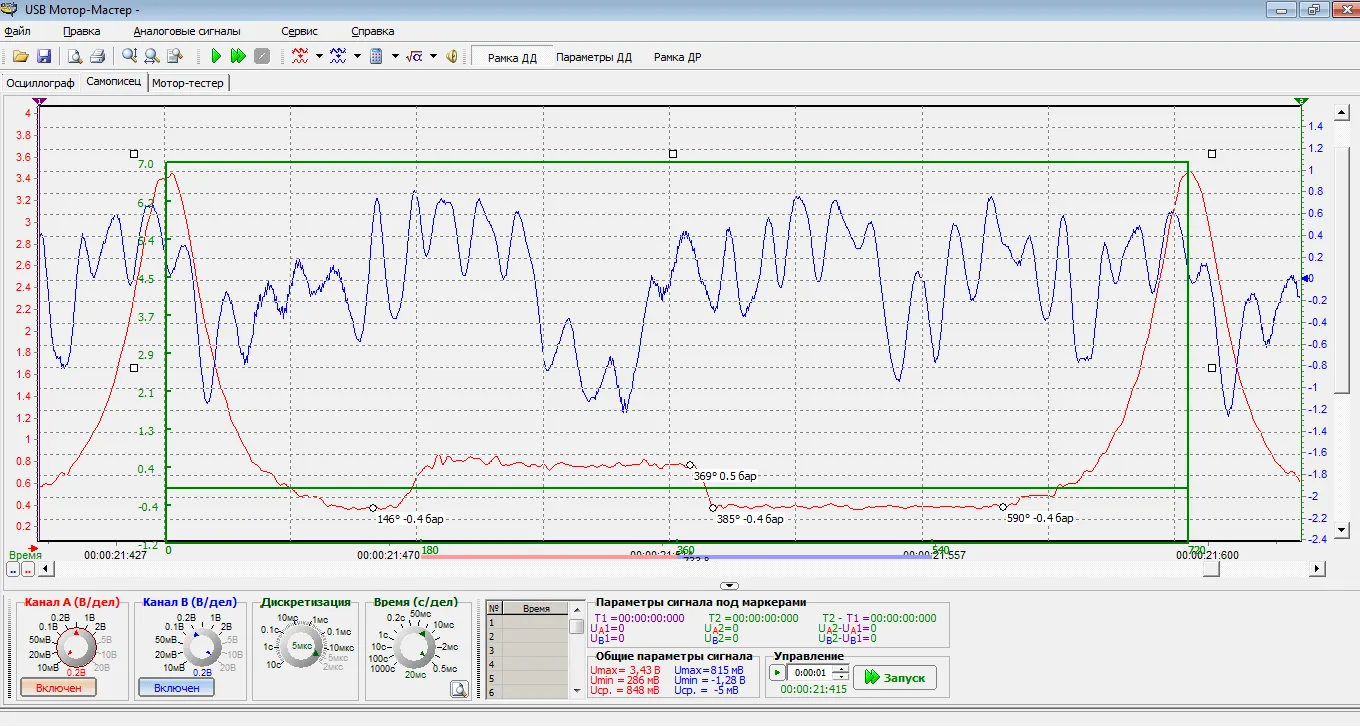Image resolution: width=1360 pixels, height=727 pixels.
Task: Click the 146° -0.4 бар point label
Action: [x=410, y=519]
